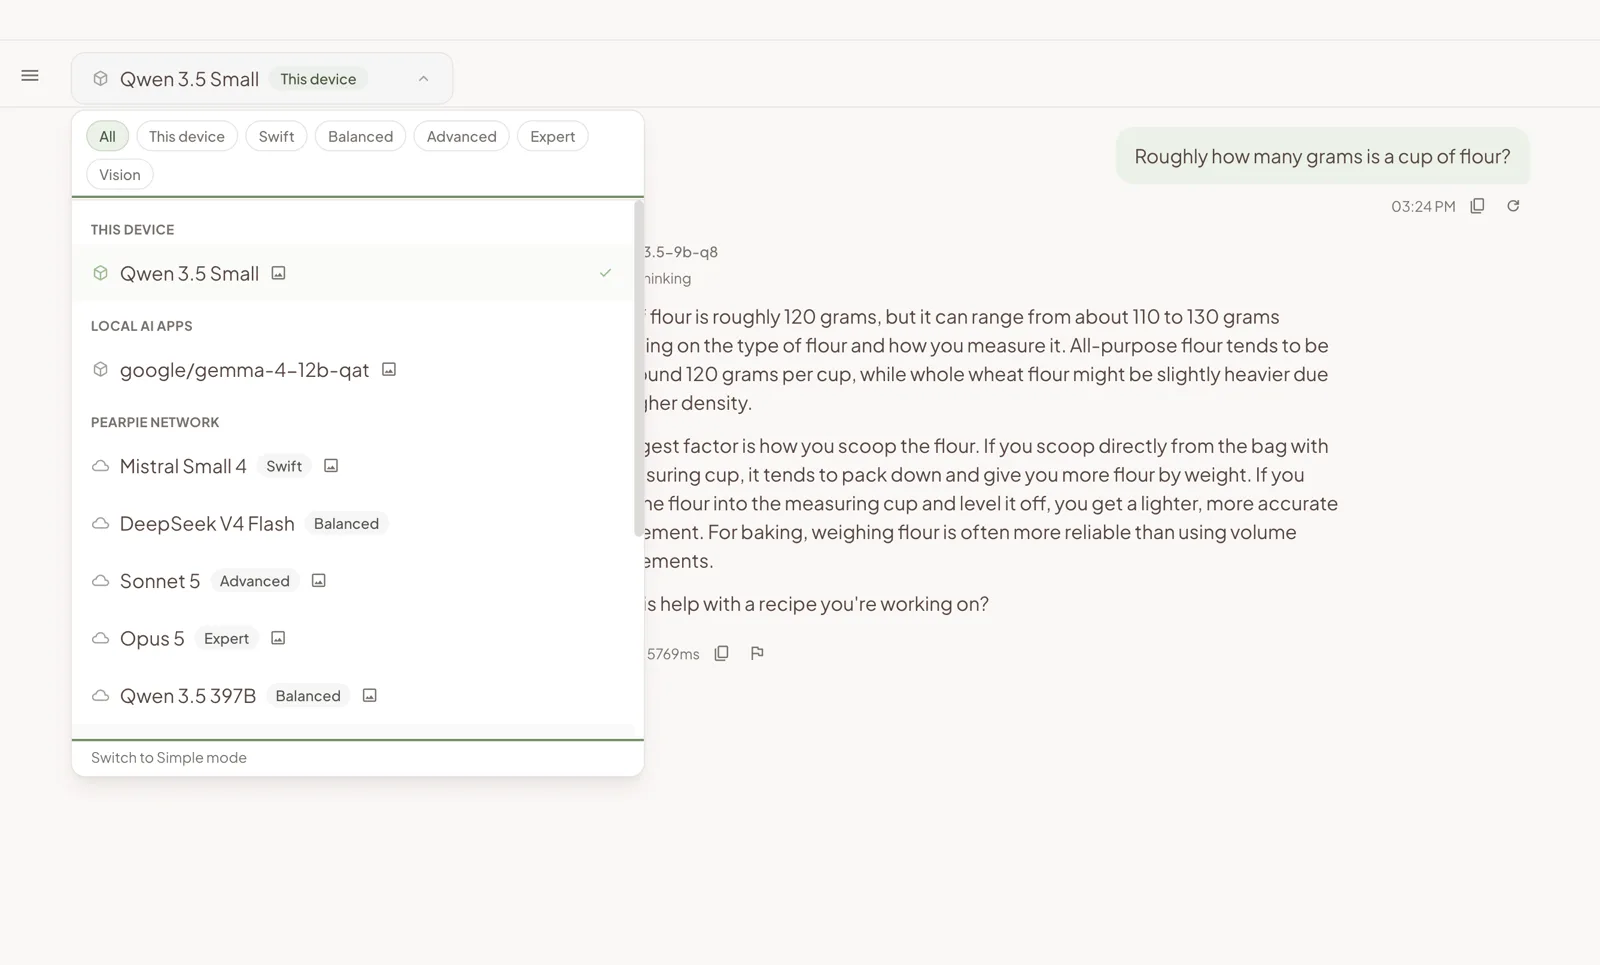Filter models by Swift
Screen dimensions: 1600x965
(276, 136)
